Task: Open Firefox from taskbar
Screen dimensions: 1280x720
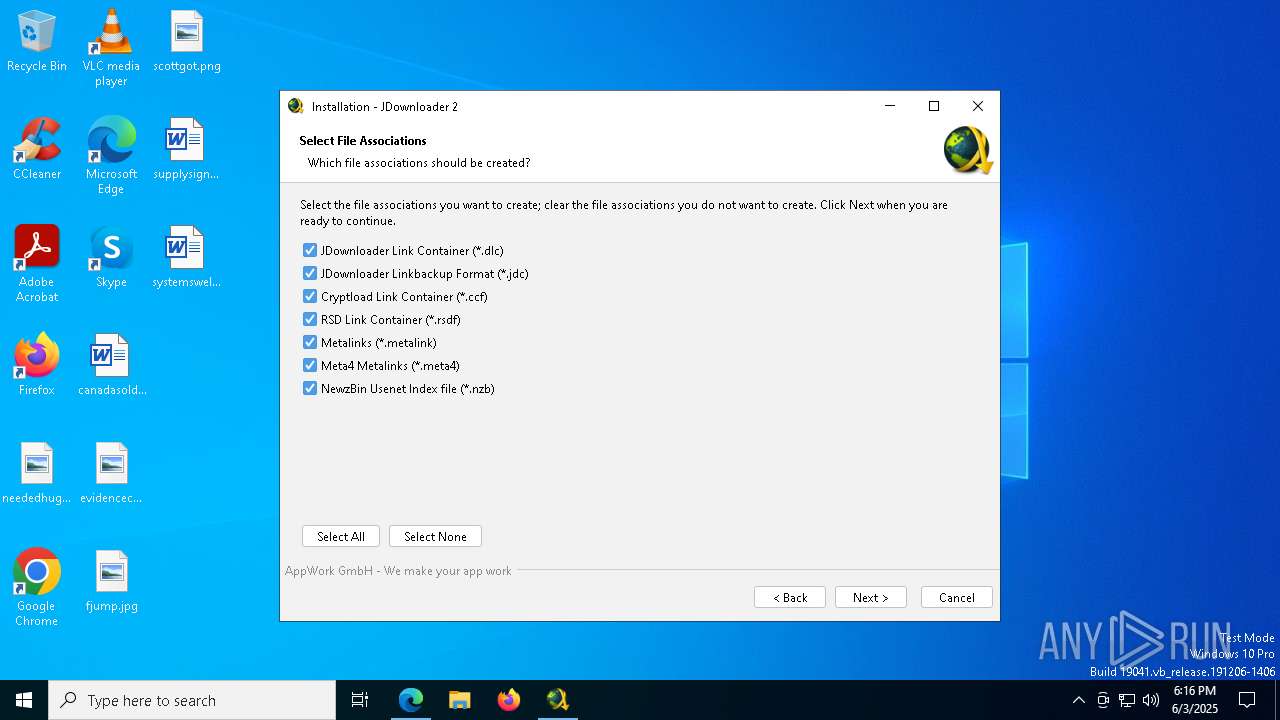Action: [x=509, y=700]
